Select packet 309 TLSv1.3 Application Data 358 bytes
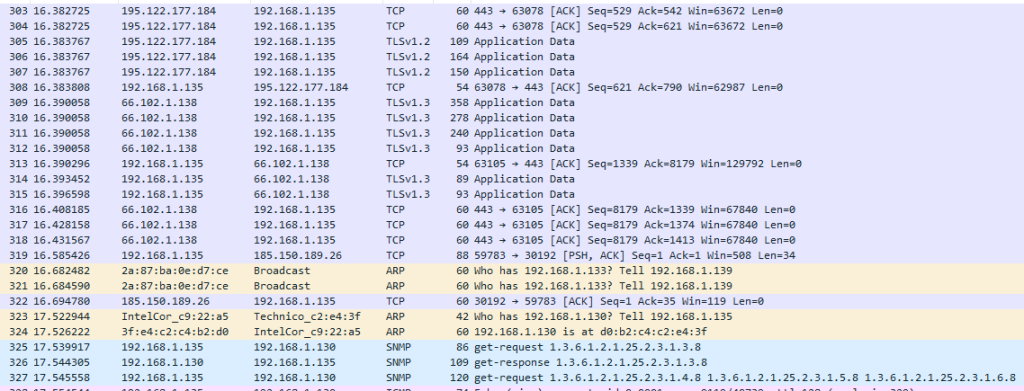The width and height of the screenshot is (1024, 391). click(x=512, y=102)
